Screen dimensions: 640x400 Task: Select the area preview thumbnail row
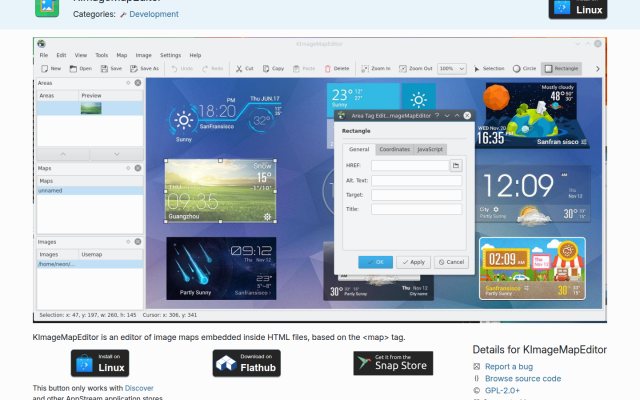90,108
